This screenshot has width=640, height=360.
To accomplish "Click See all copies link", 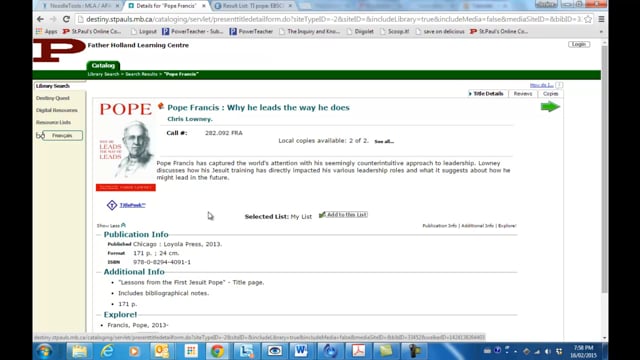I will pos(384,142).
